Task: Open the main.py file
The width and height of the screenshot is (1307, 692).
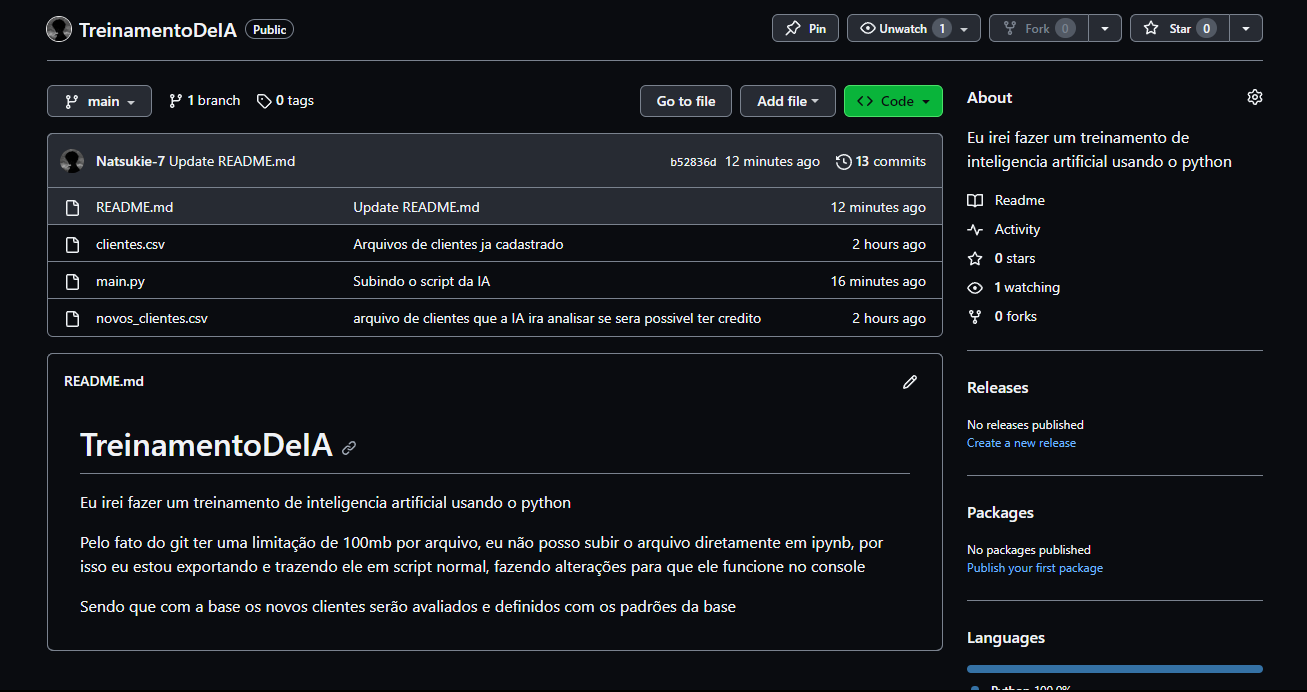Action: tap(120, 281)
